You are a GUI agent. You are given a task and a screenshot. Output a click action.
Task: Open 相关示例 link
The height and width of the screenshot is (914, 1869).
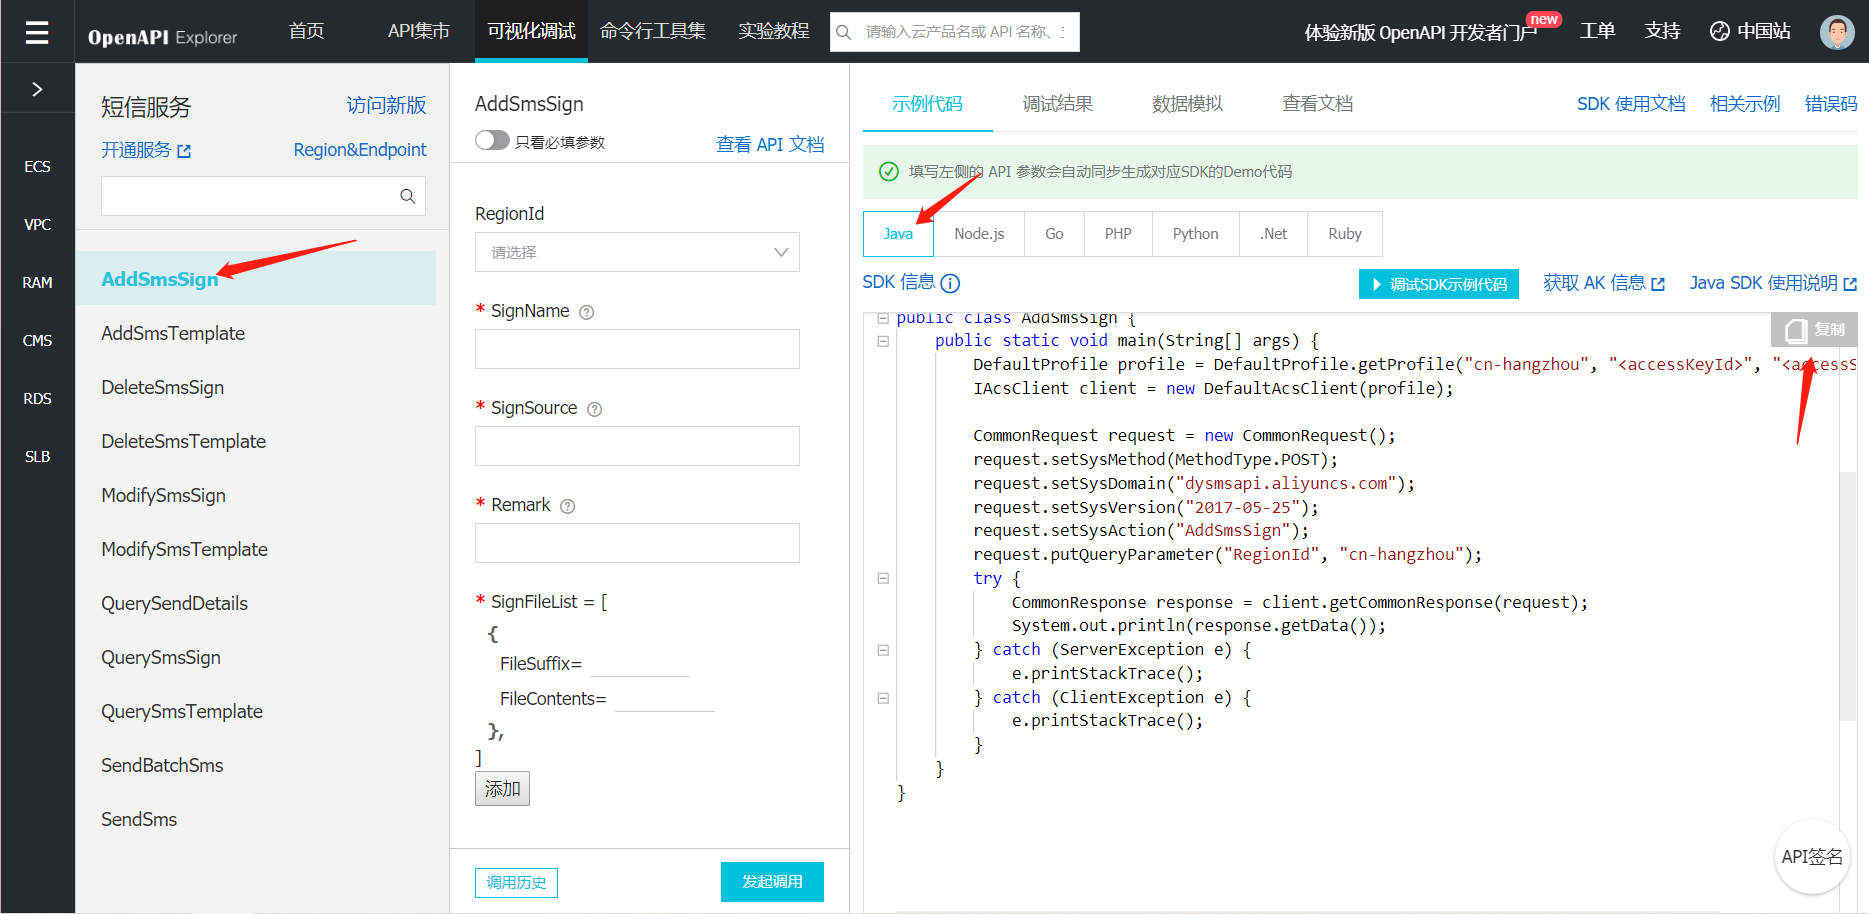pyautogui.click(x=1745, y=104)
